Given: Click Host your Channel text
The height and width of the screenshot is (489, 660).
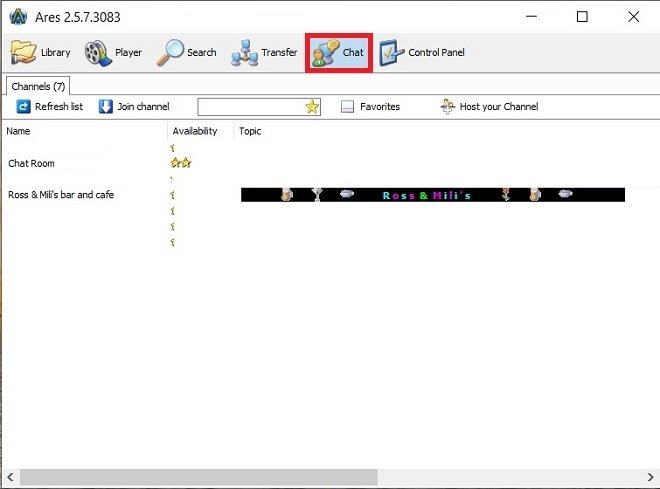Looking at the screenshot, I should click(499, 106).
